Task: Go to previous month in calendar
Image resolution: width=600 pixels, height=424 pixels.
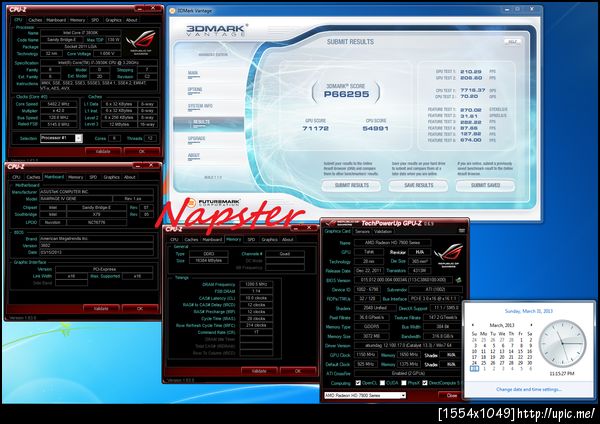Action: (x=473, y=325)
